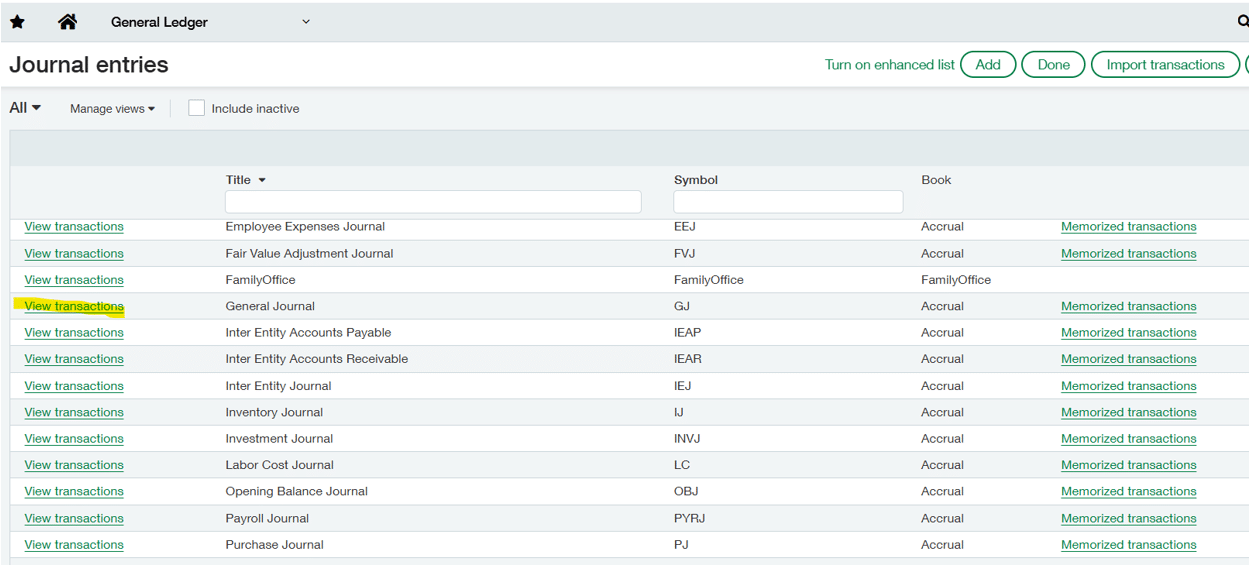Screen dimensions: 1250x567
Task: Expand the All views dropdown
Action: click(25, 108)
